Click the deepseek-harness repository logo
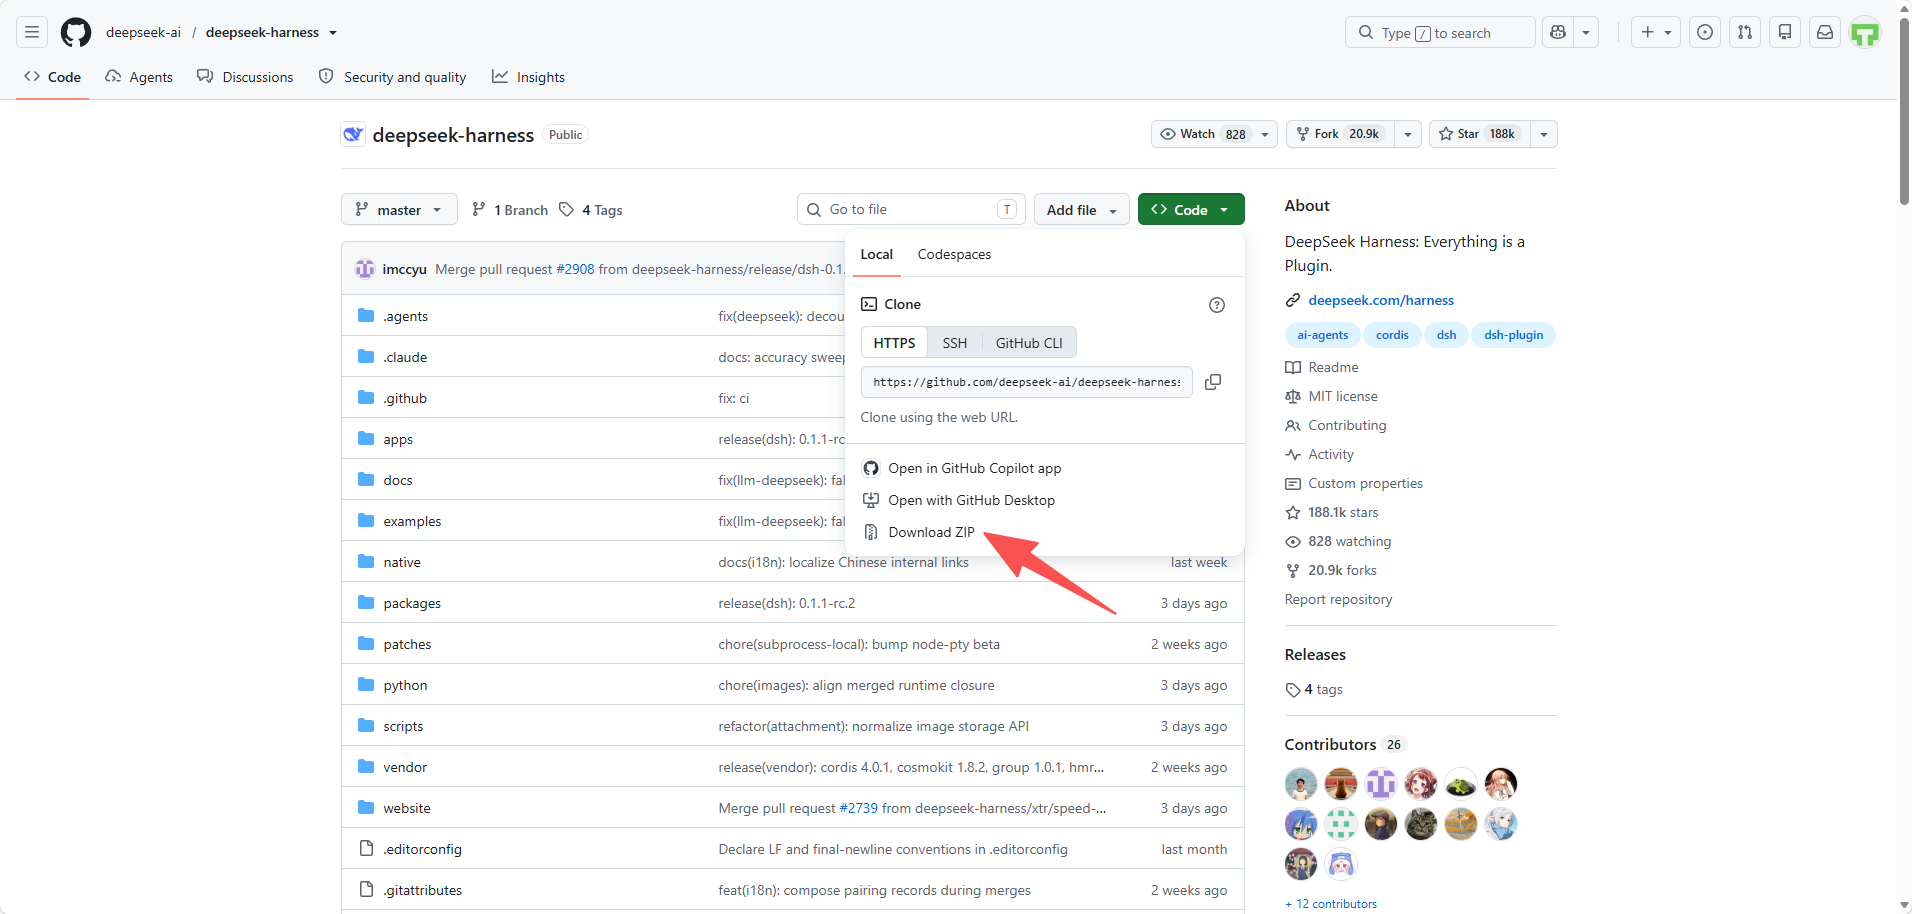The image size is (1912, 914). pos(353,134)
